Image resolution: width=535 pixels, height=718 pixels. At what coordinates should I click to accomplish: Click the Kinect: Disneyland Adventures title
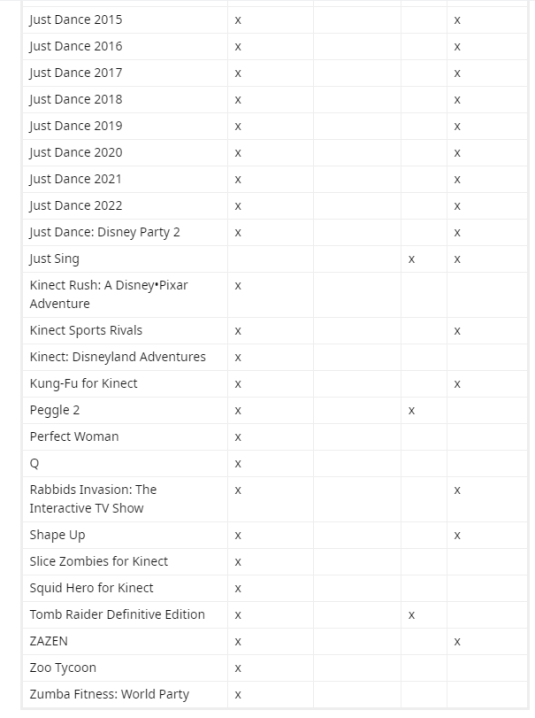(x=118, y=357)
